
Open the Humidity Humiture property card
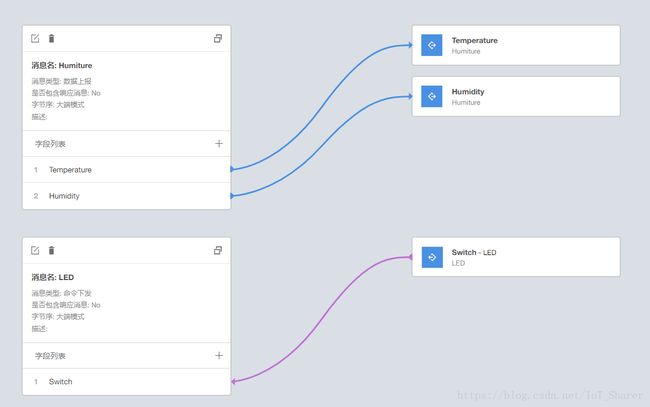click(x=516, y=97)
